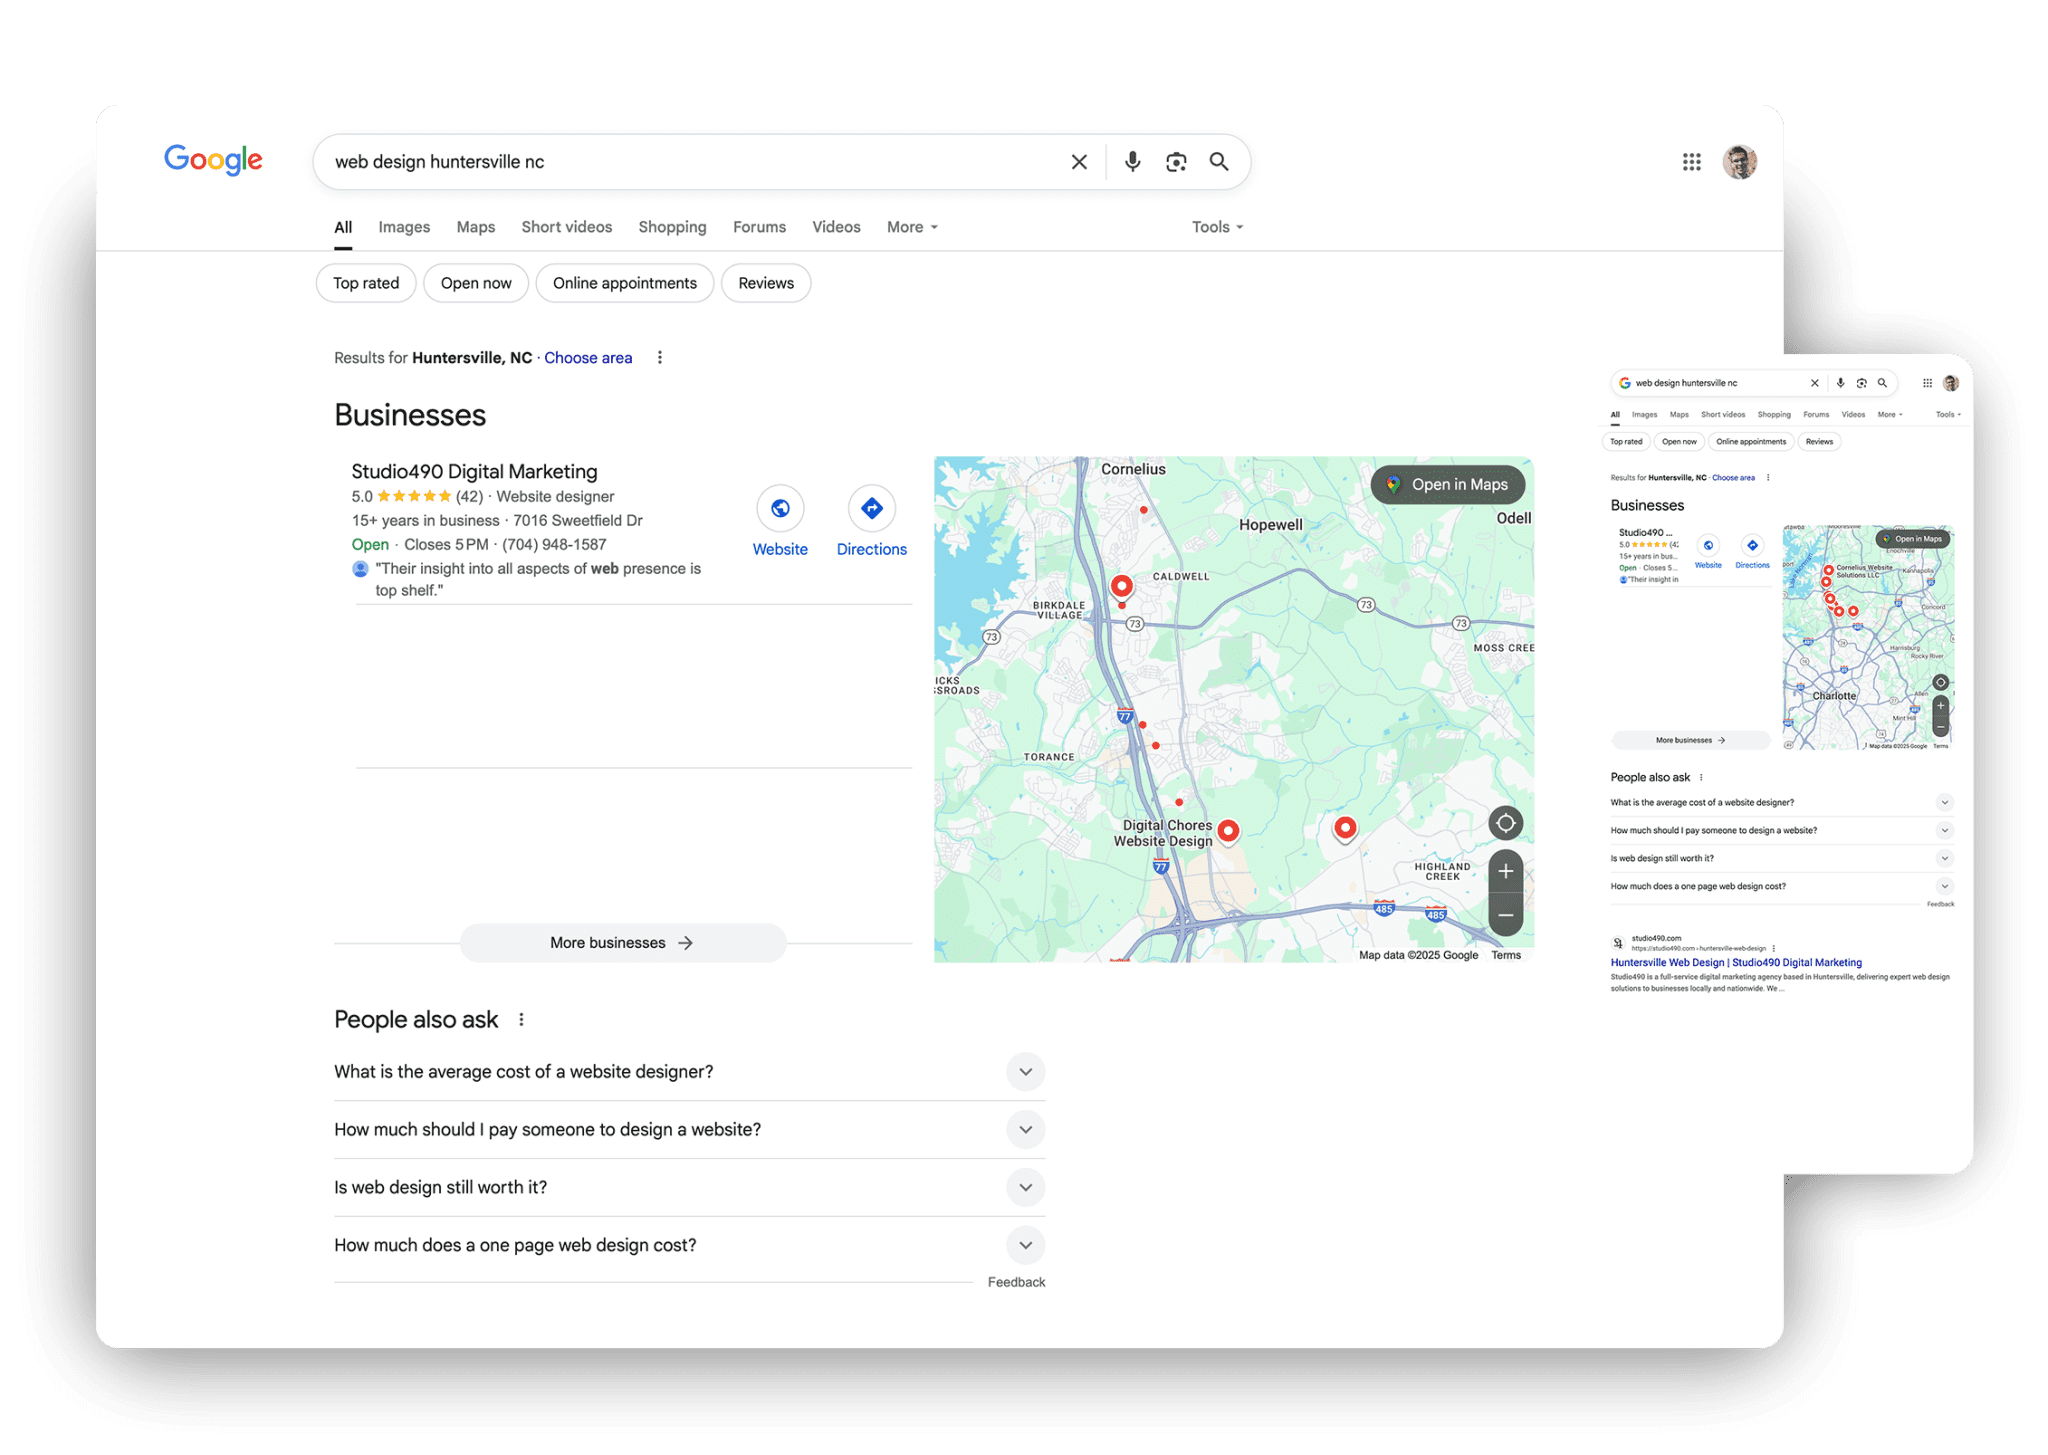Viewport: 2048px width, 1455px height.
Task: Toggle the Top rated filter chip, large window
Action: click(x=366, y=283)
